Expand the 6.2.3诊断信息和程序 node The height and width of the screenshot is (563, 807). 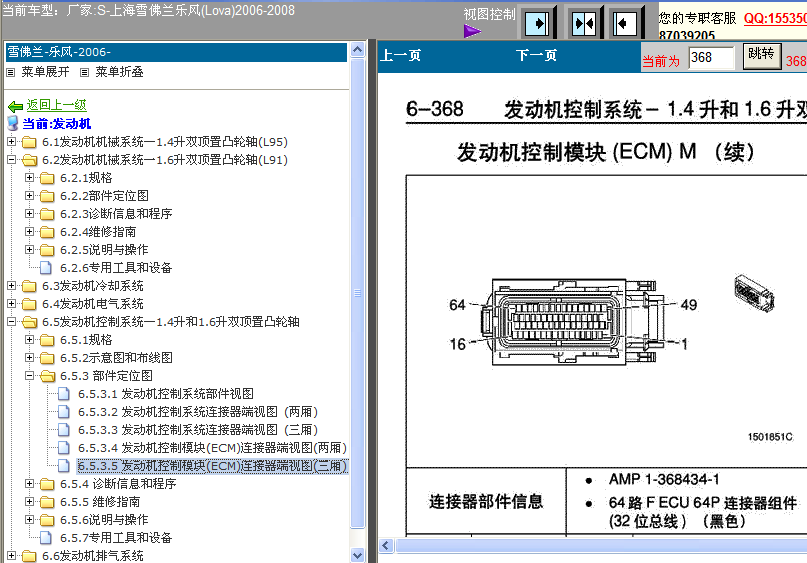click(x=29, y=214)
